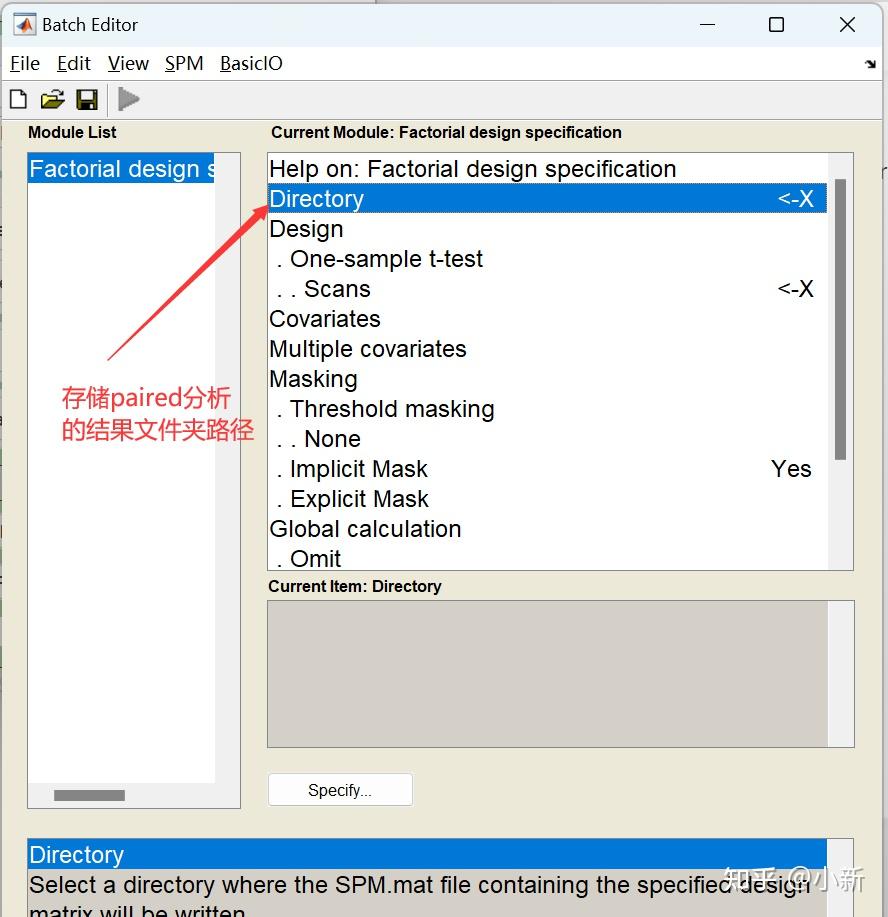Open the View menu
The height and width of the screenshot is (917, 888).
pyautogui.click(x=128, y=63)
